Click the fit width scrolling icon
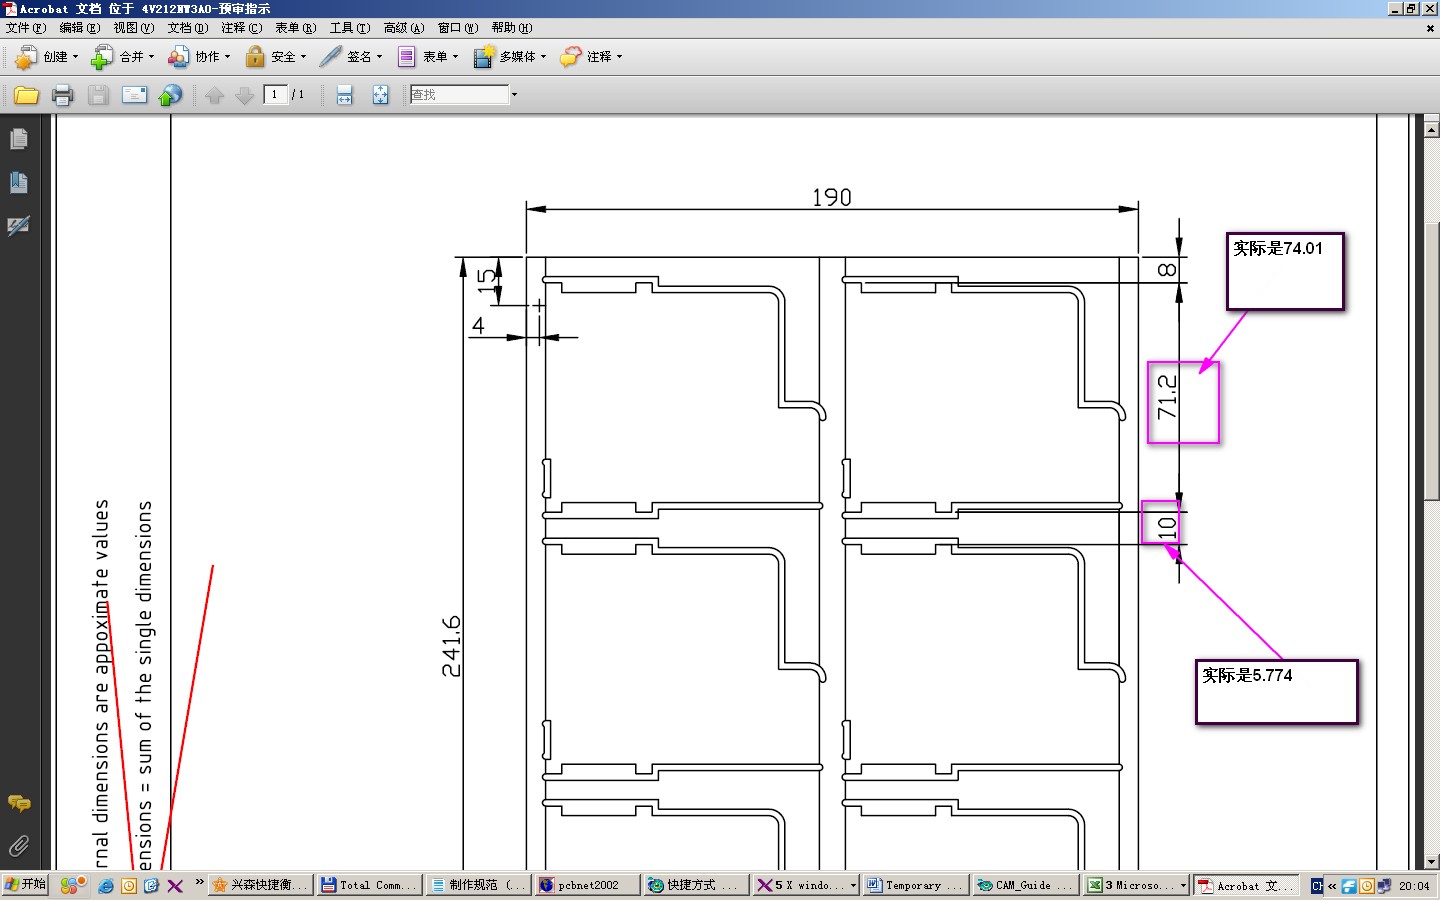Viewport: 1440px width, 900px height. pyautogui.click(x=345, y=95)
